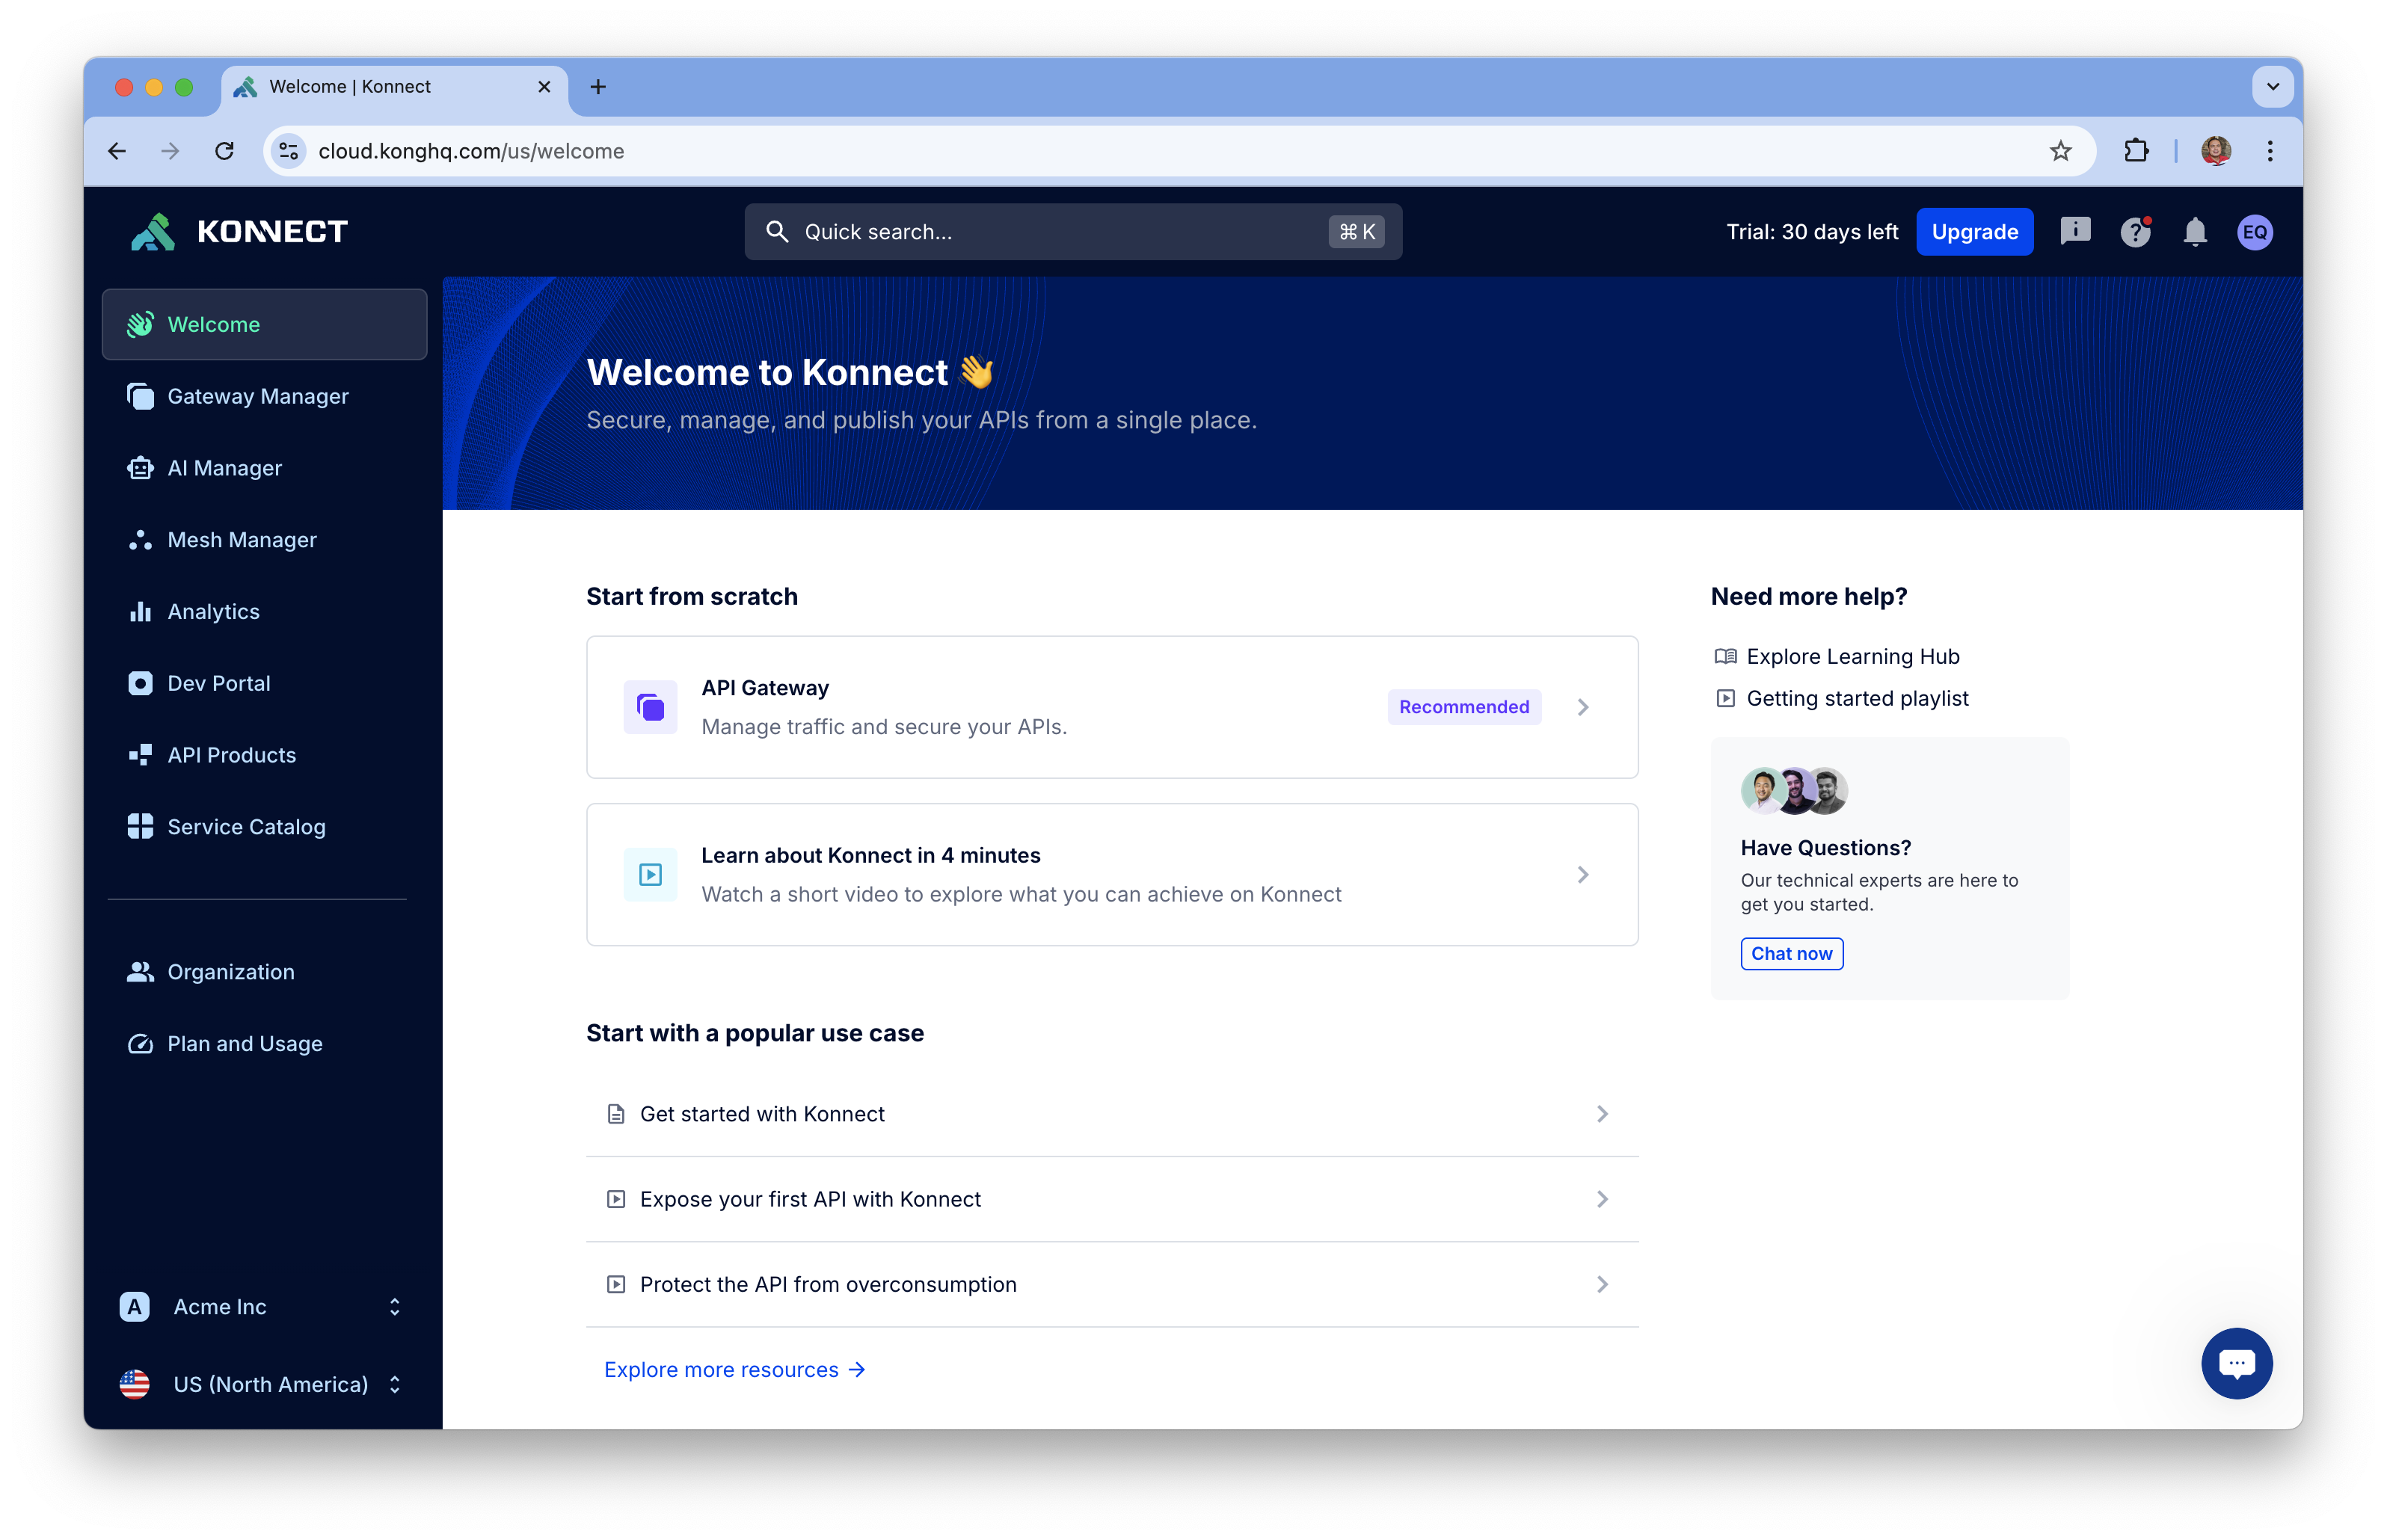Click the Organization people icon
Viewport: 2387px width, 1540px height.
tap(140, 972)
